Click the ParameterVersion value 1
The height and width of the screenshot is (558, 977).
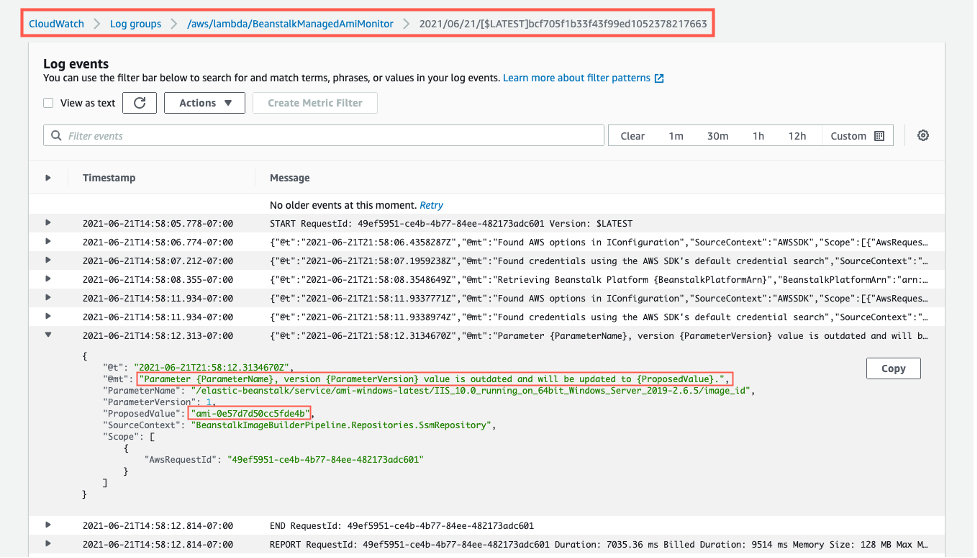click(x=209, y=402)
